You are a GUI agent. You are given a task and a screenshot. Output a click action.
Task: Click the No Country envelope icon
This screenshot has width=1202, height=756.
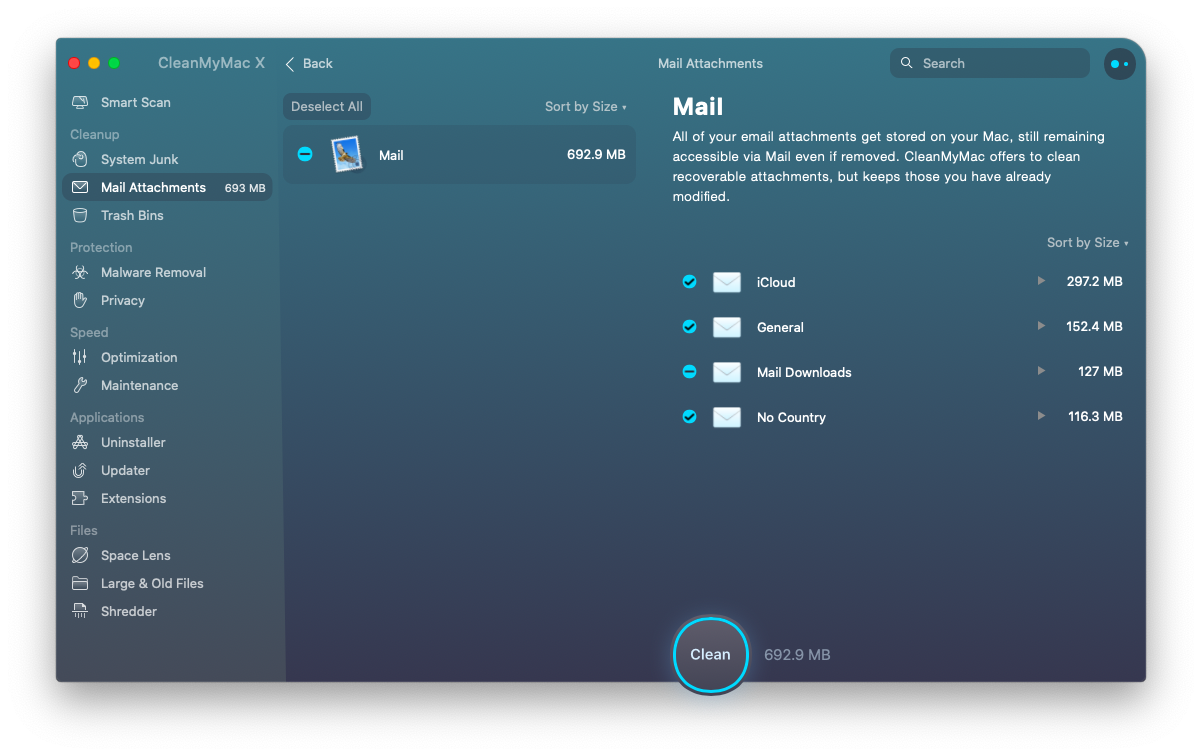point(727,417)
